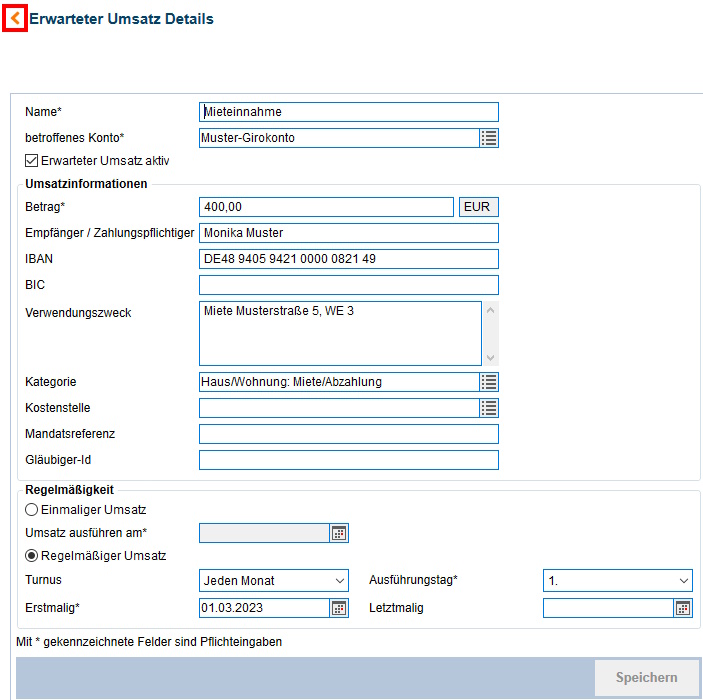Click into the Name field
Viewport: 703px width, 700px height.
348,112
